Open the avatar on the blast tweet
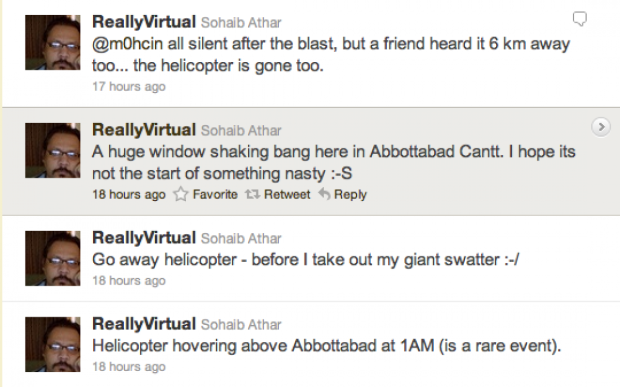 53,42
